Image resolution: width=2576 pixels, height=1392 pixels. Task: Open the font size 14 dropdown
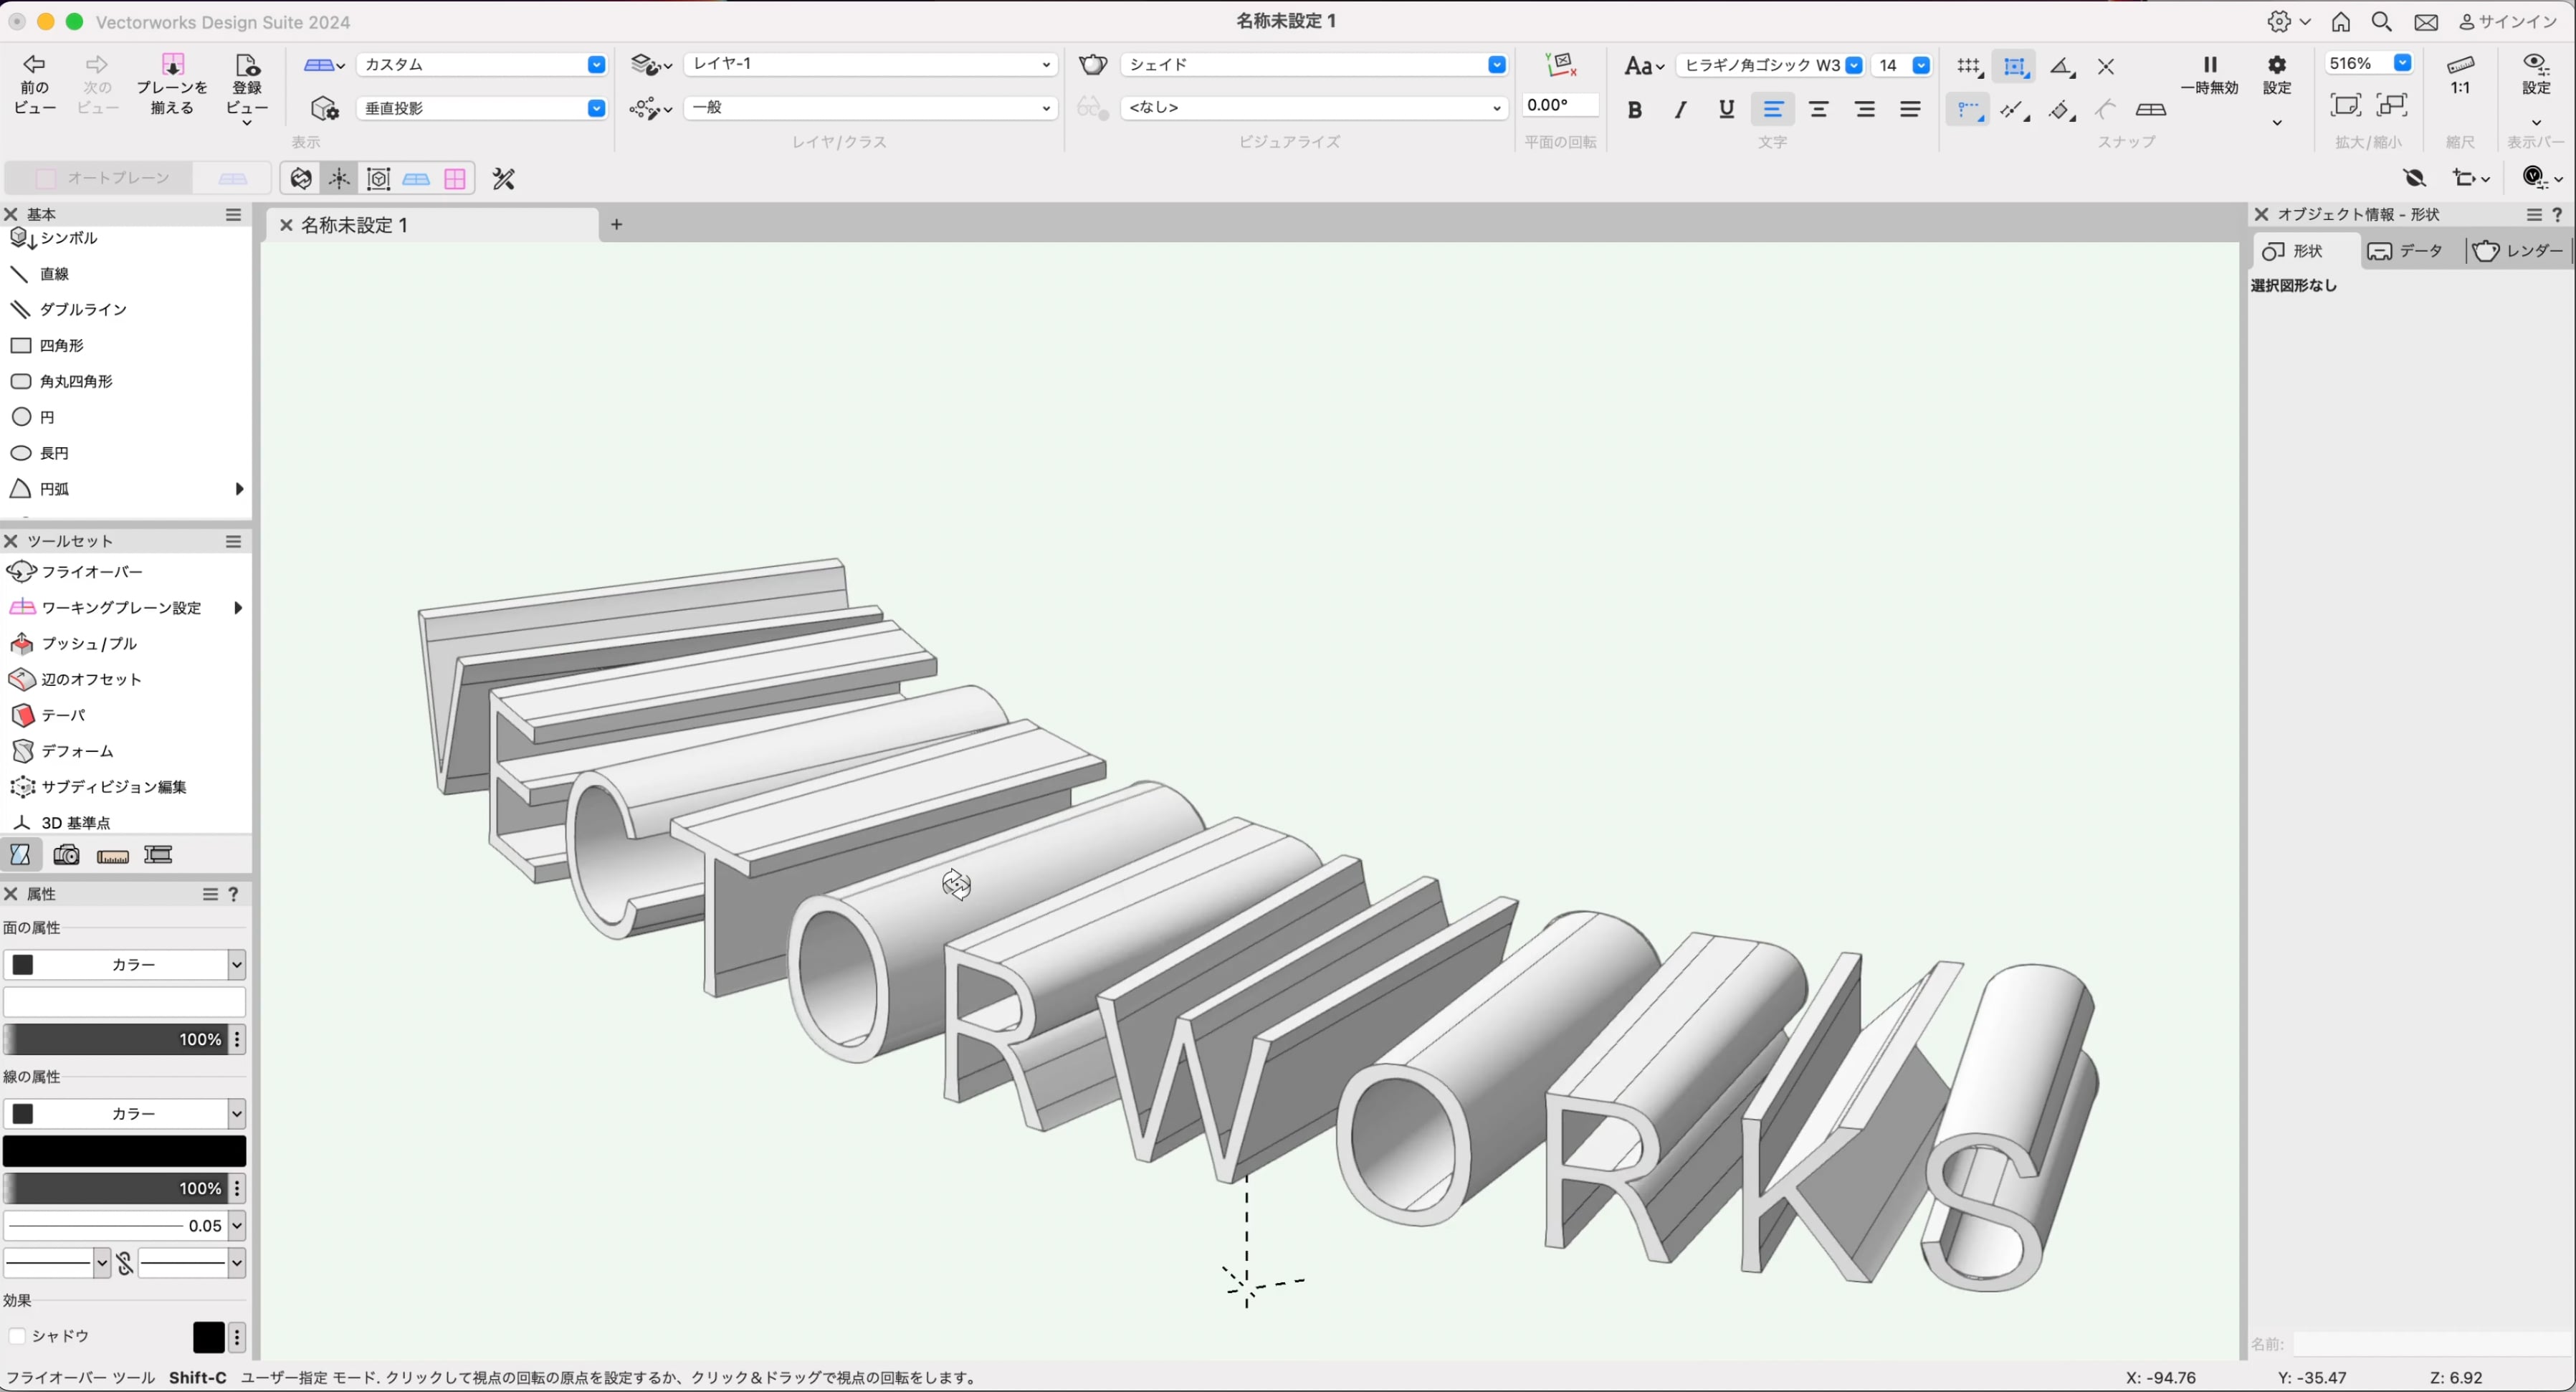pos(1901,65)
